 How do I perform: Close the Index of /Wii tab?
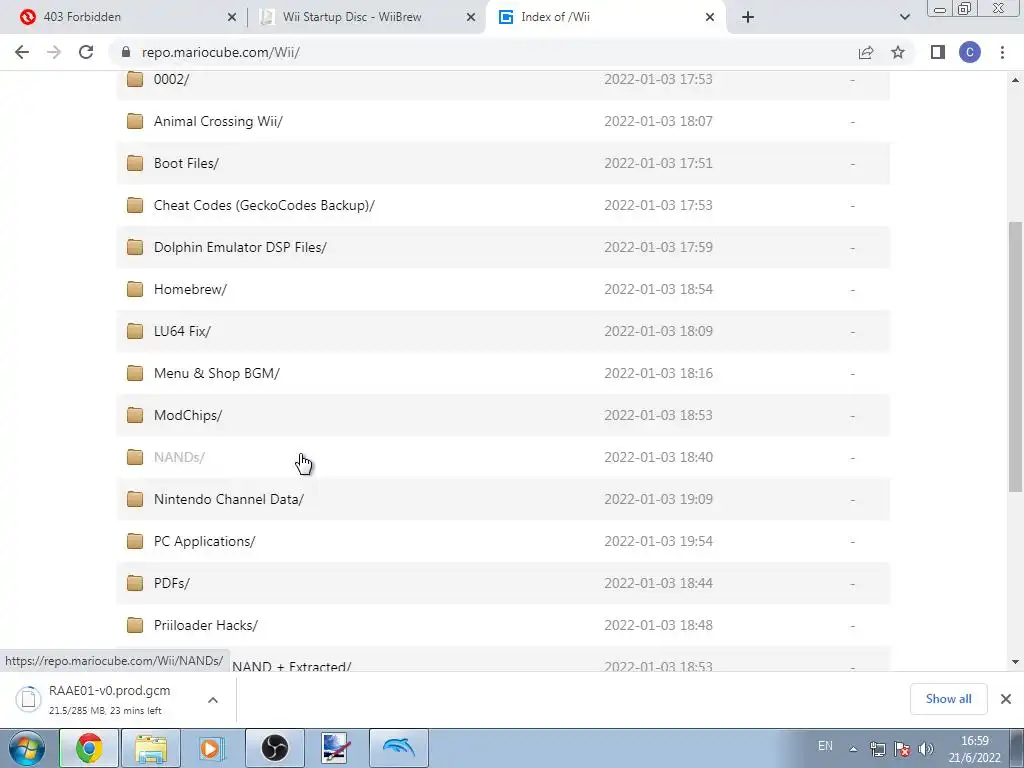[710, 17]
